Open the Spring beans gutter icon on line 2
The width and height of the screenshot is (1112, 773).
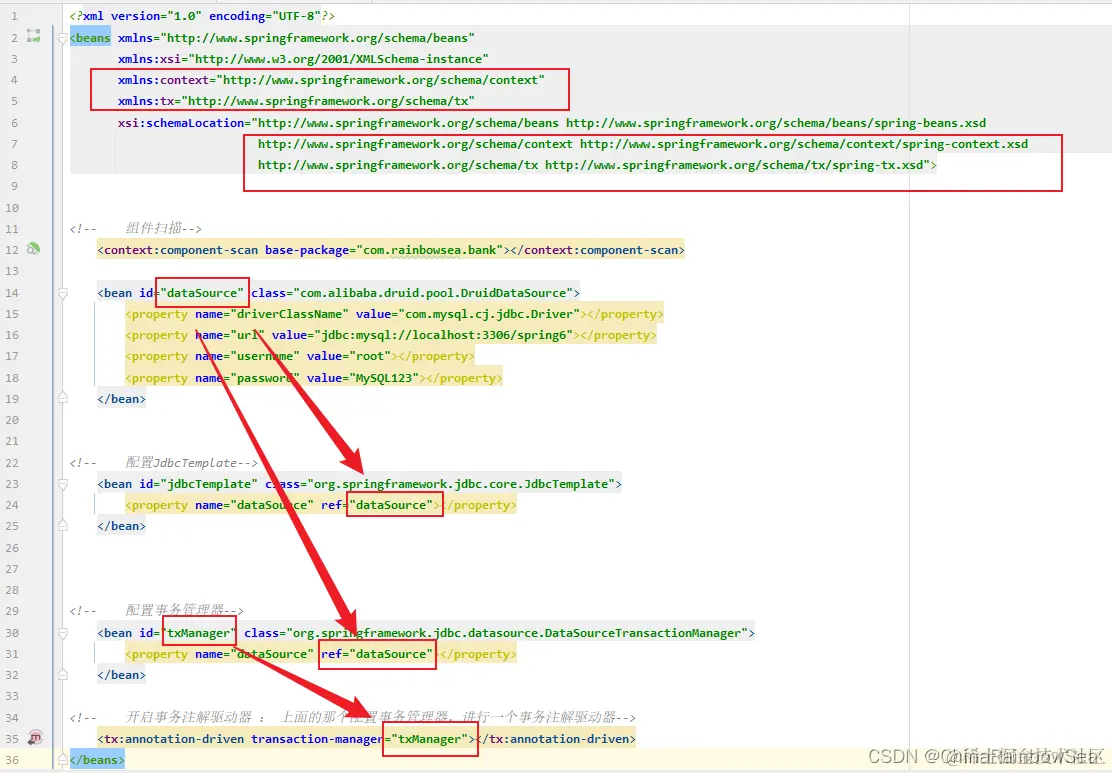(x=33, y=35)
